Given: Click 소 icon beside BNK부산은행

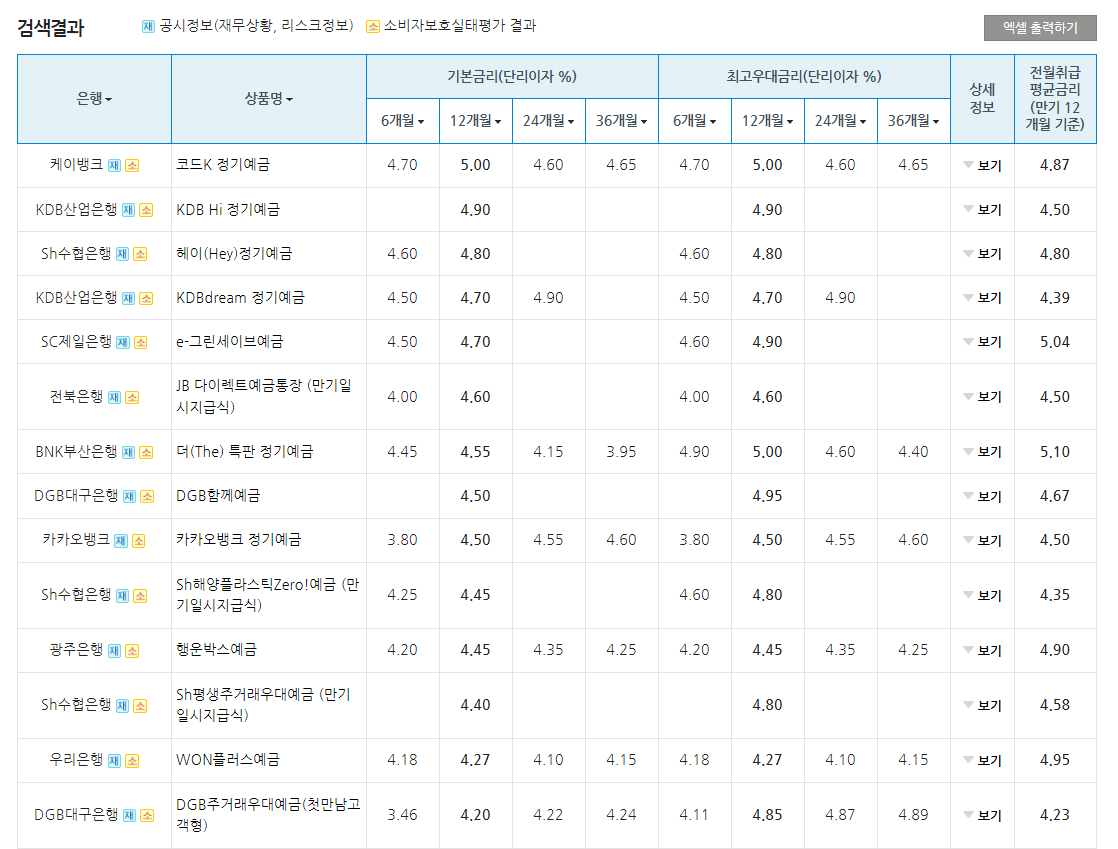Looking at the screenshot, I should [146, 452].
